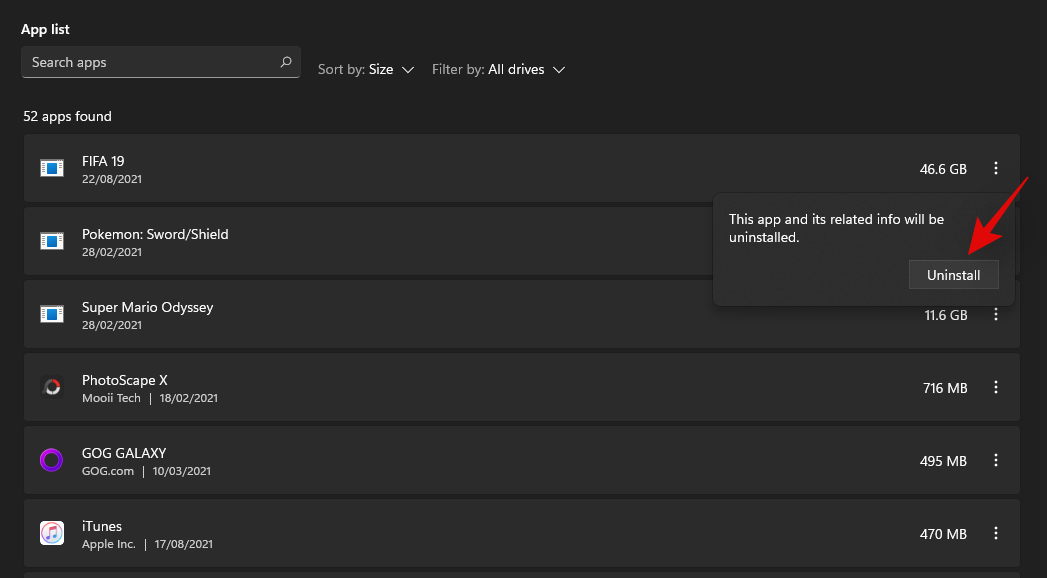Select the iTunes app name
This screenshot has height=578, width=1047.
(102, 526)
